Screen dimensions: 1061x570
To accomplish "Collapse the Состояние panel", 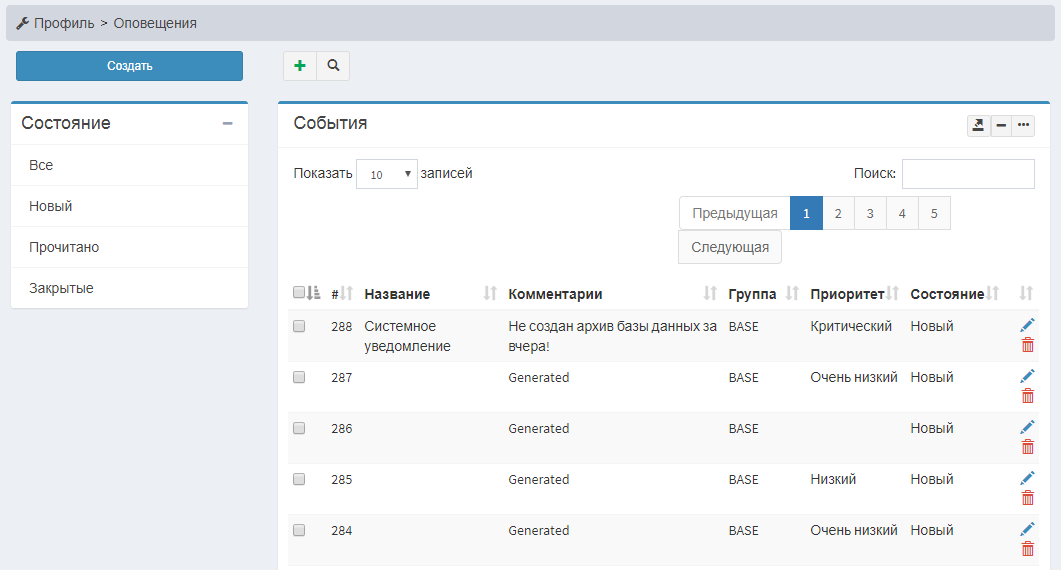I will pos(227,124).
